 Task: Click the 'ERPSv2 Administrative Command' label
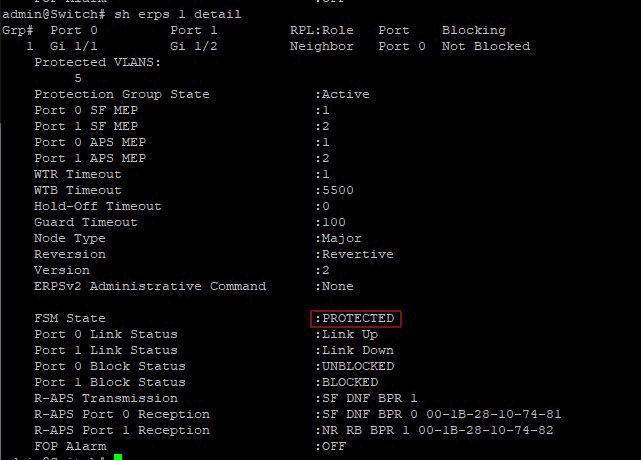tap(150, 286)
